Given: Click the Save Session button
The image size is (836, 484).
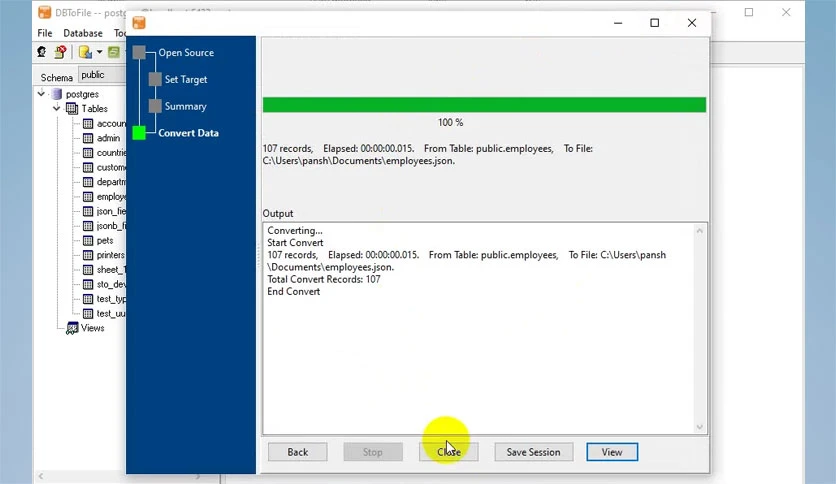Looking at the screenshot, I should click(533, 452).
